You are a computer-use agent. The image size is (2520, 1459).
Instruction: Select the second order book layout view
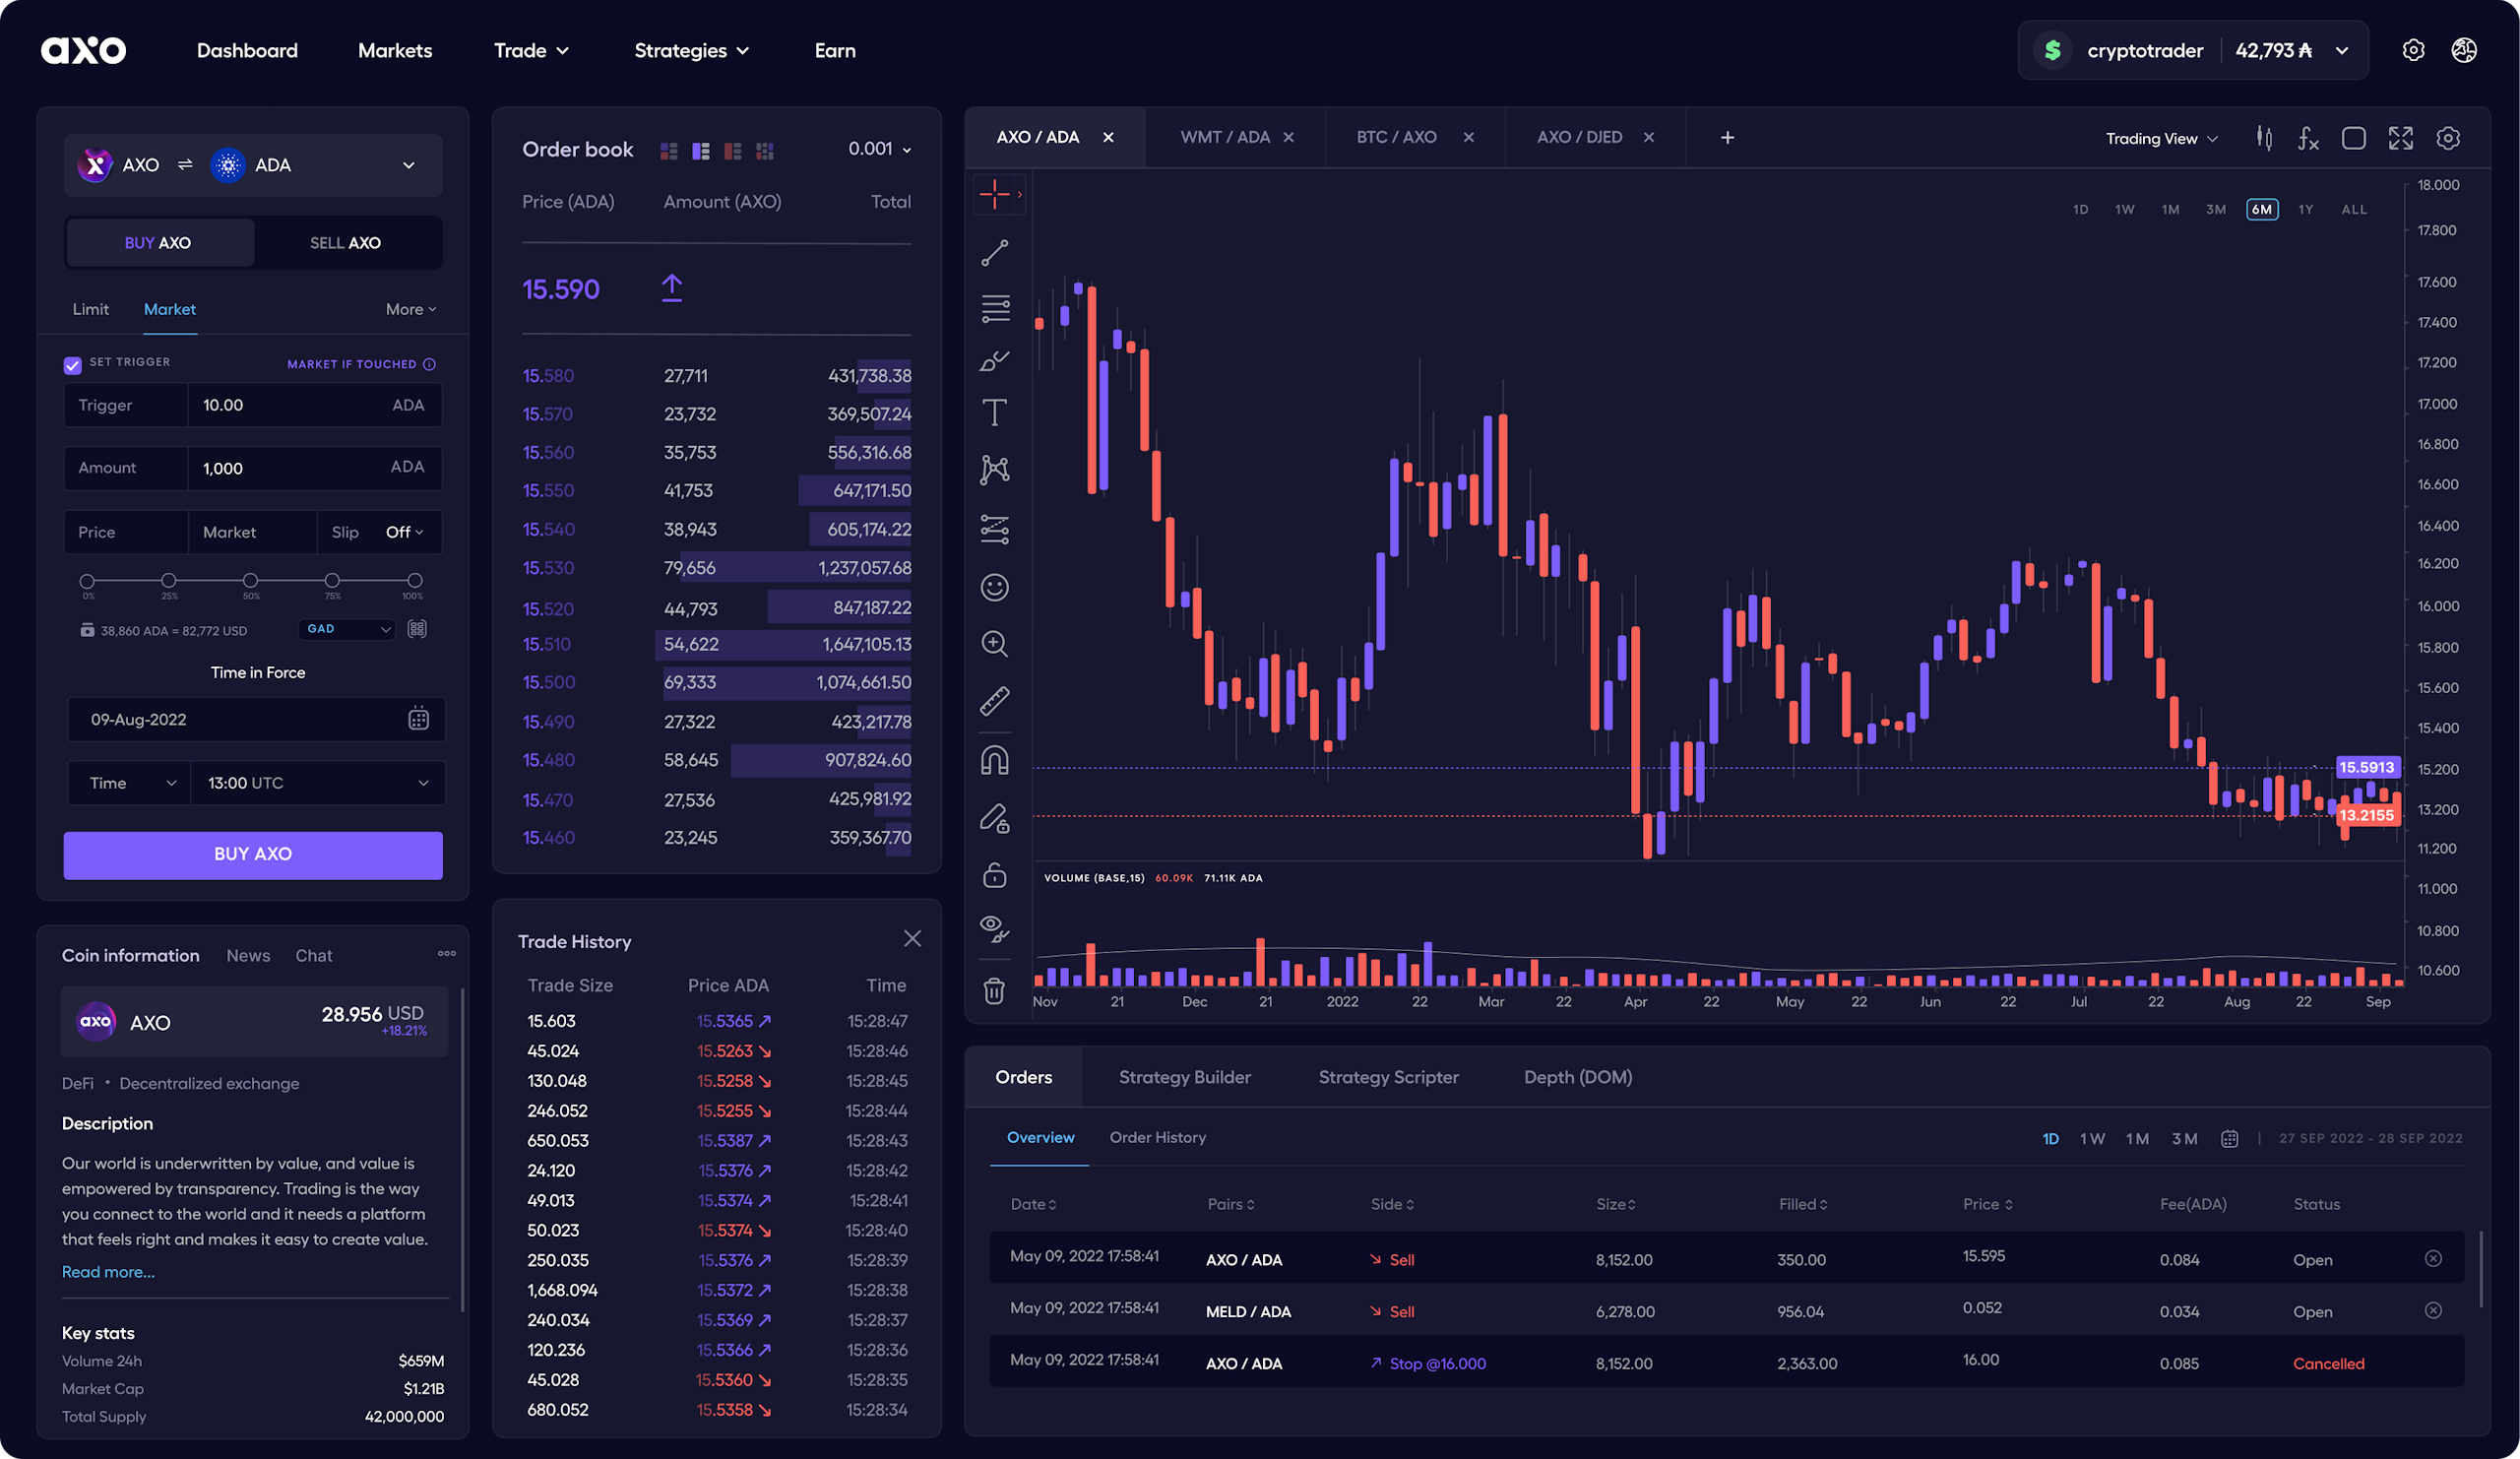tap(701, 151)
